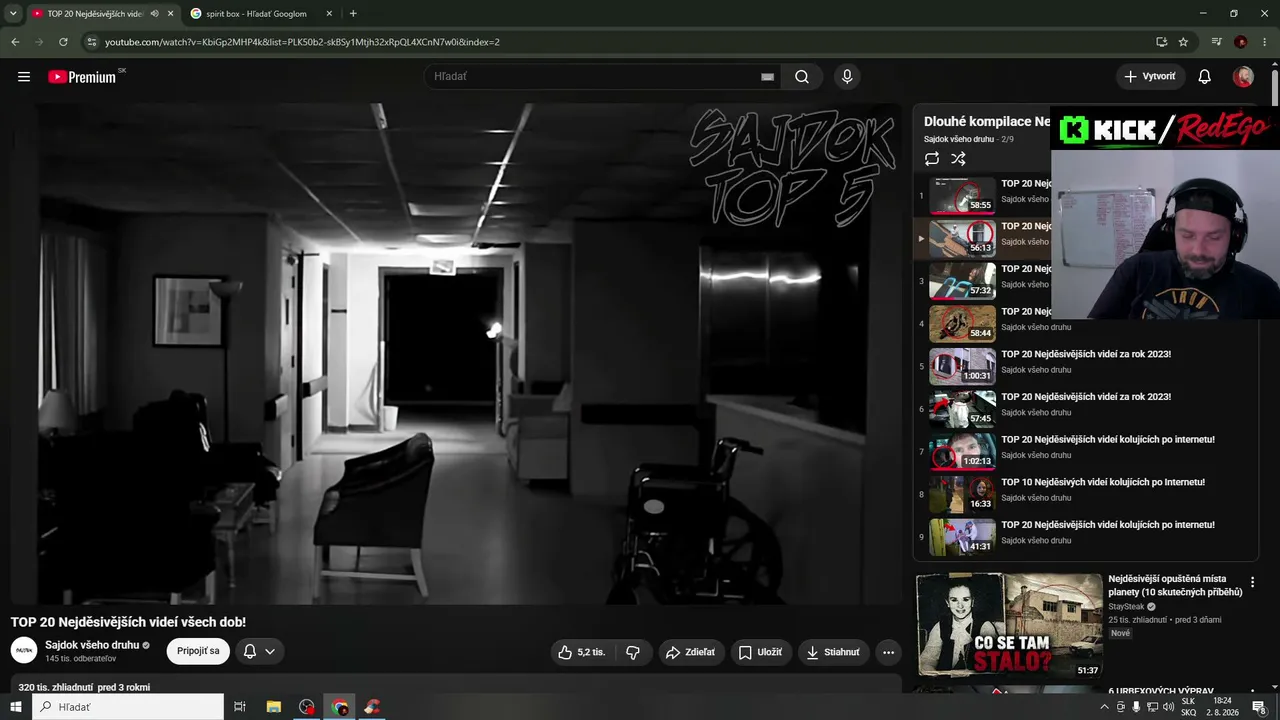Screen dimensions: 1280x720
Task: Open a new Chrome tab
Action: (x=353, y=14)
